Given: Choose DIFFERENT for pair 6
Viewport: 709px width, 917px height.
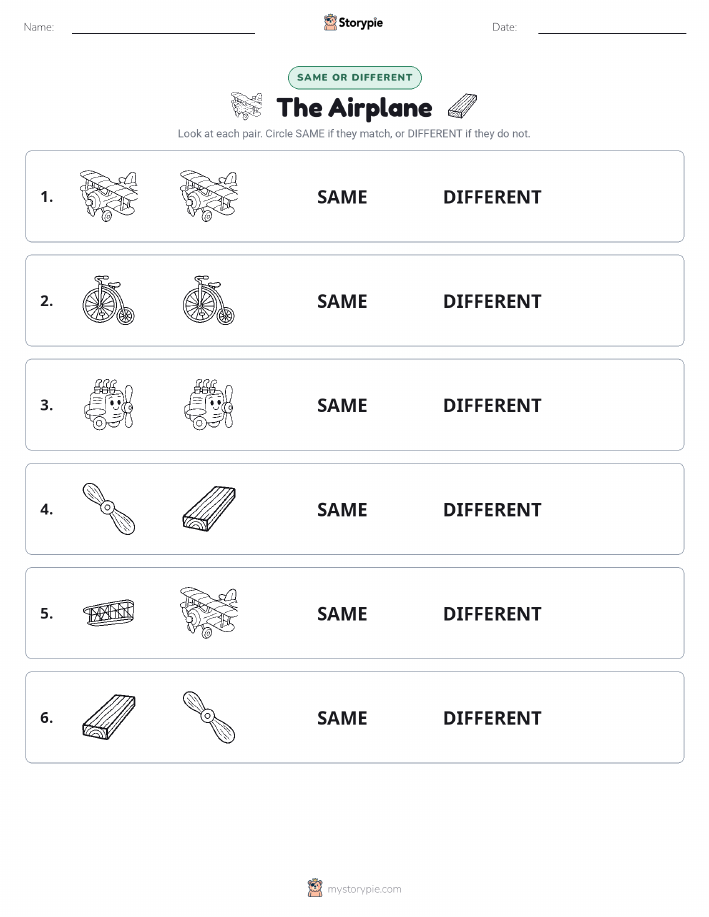Looking at the screenshot, I should click(x=492, y=718).
